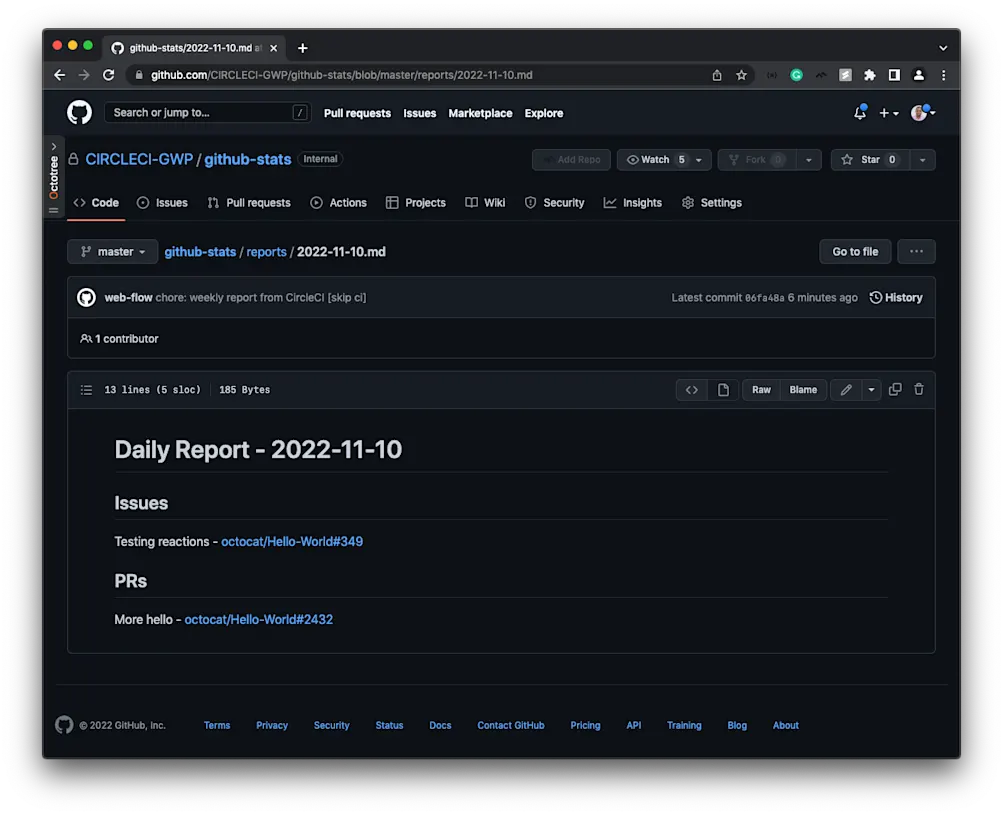The width and height of the screenshot is (1003, 815).
Task: Open the user avatar menu
Action: pos(922,113)
